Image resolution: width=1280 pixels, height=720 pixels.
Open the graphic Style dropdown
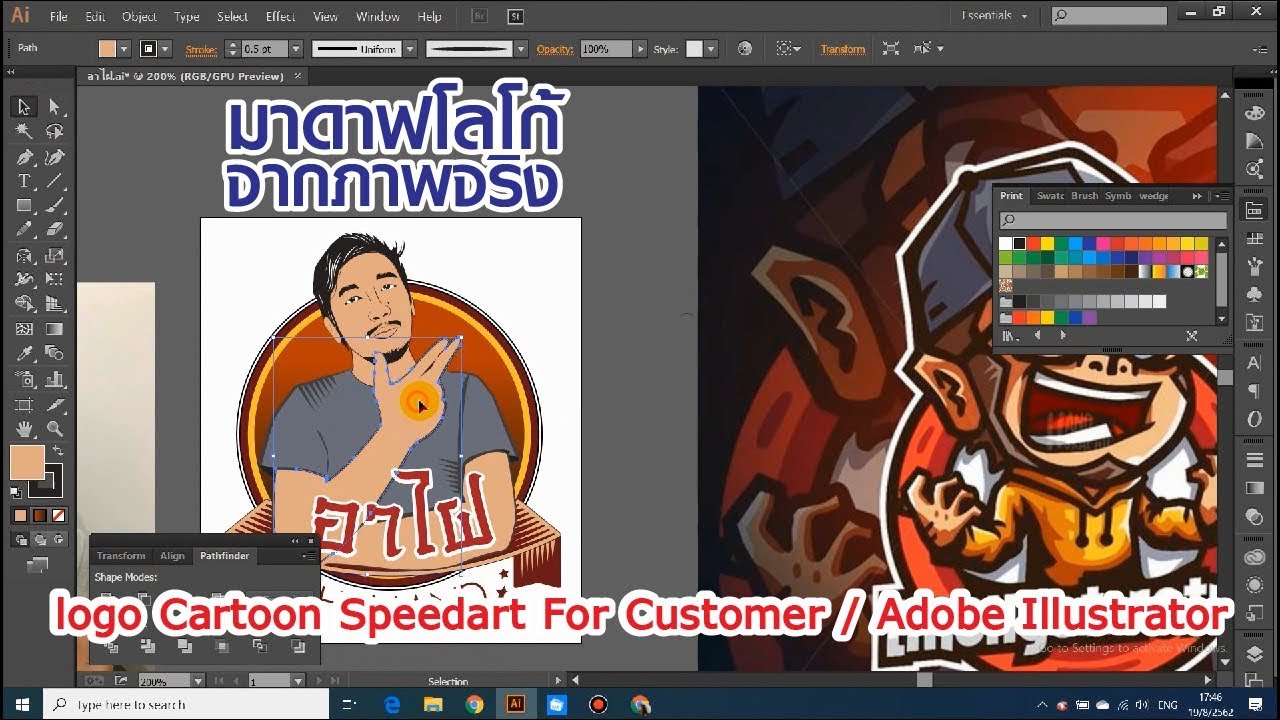pos(709,49)
